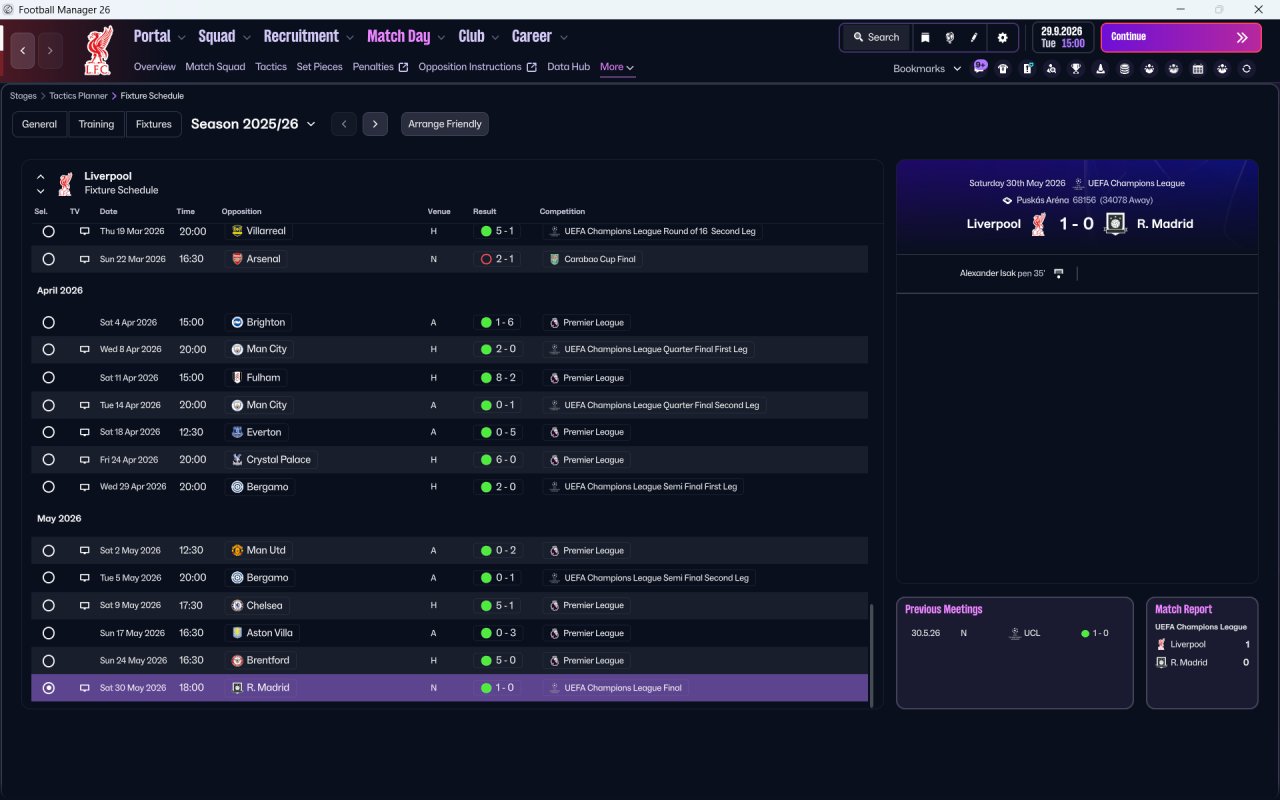Click the previous meeting 30.5.26 row

(1015, 633)
